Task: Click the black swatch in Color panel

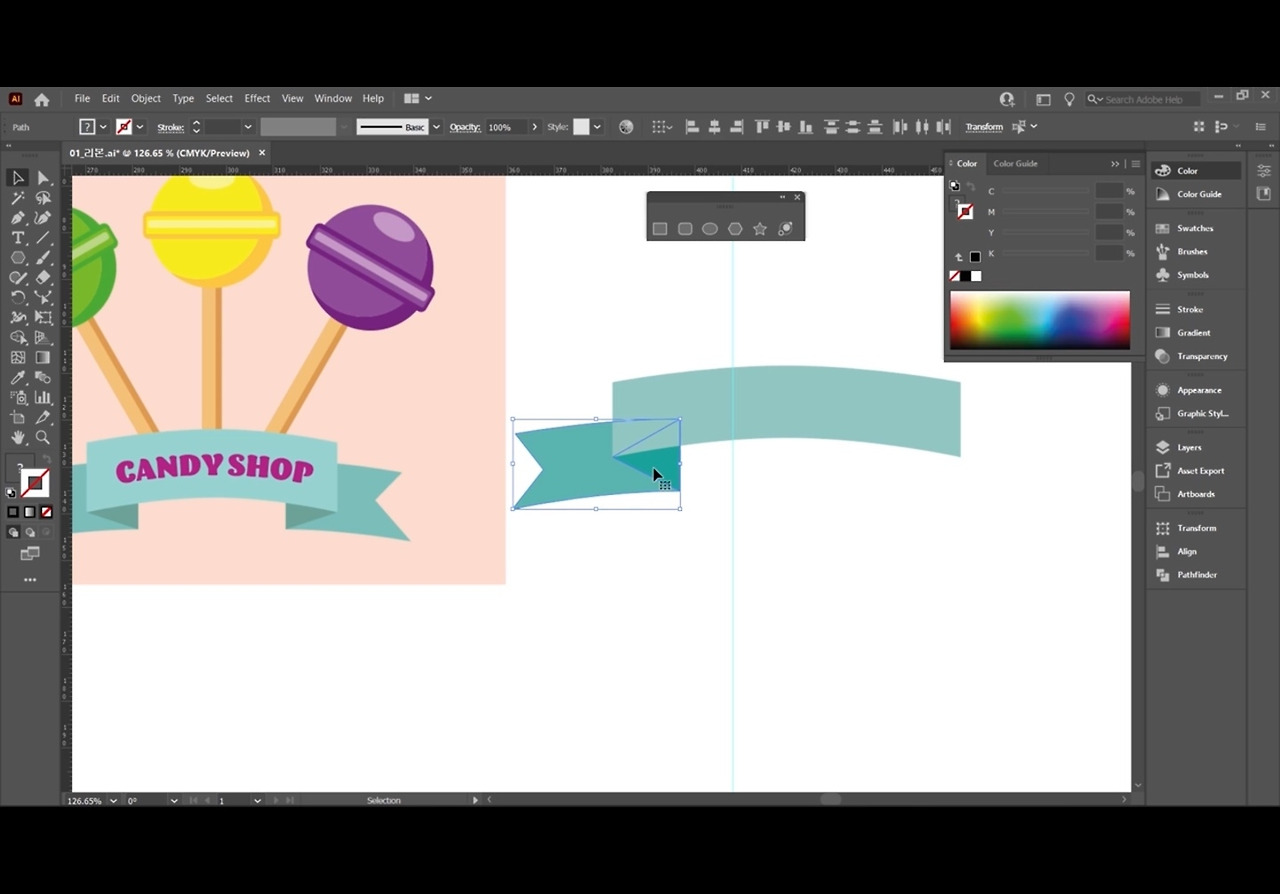Action: point(965,276)
